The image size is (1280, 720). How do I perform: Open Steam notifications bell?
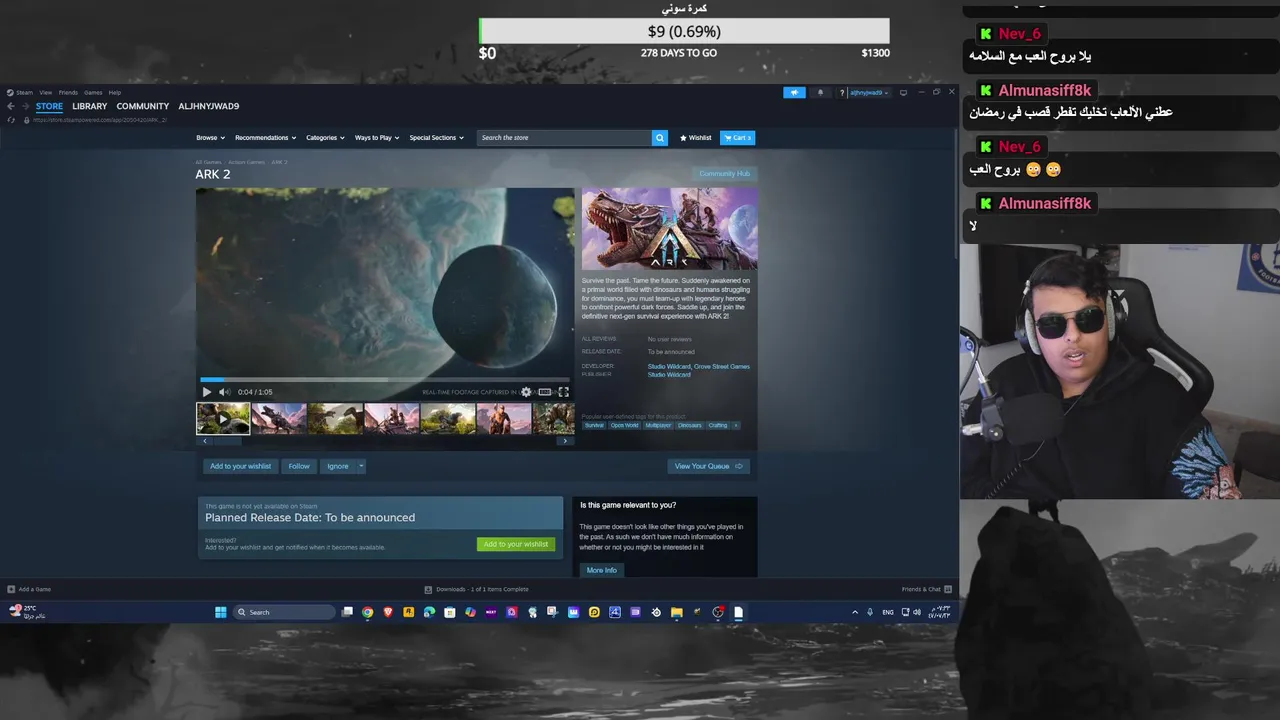click(821, 93)
